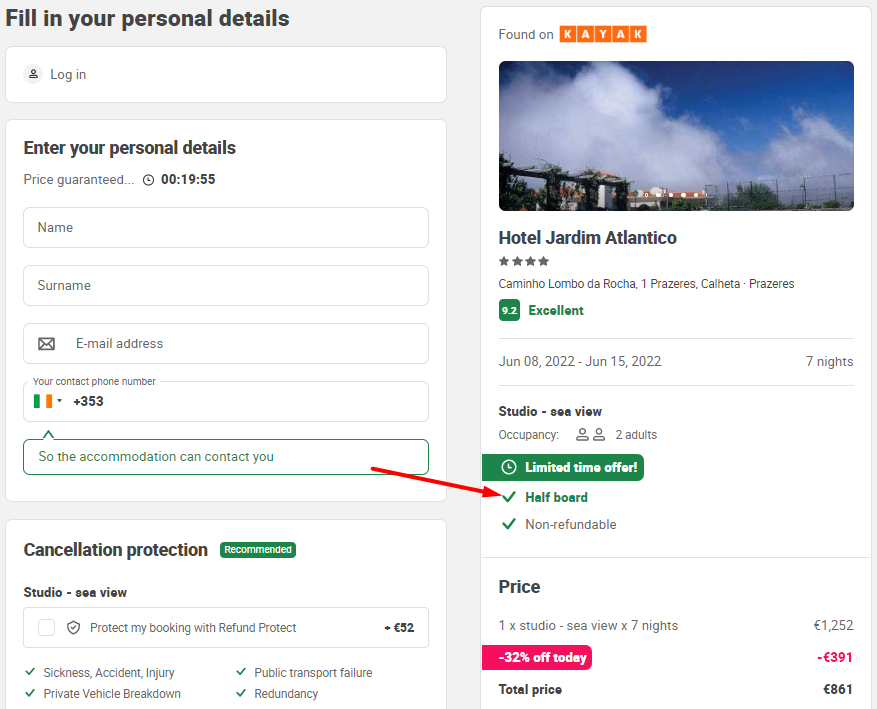Focus the Surname input field
This screenshot has height=709, width=877.
pyautogui.click(x=226, y=286)
